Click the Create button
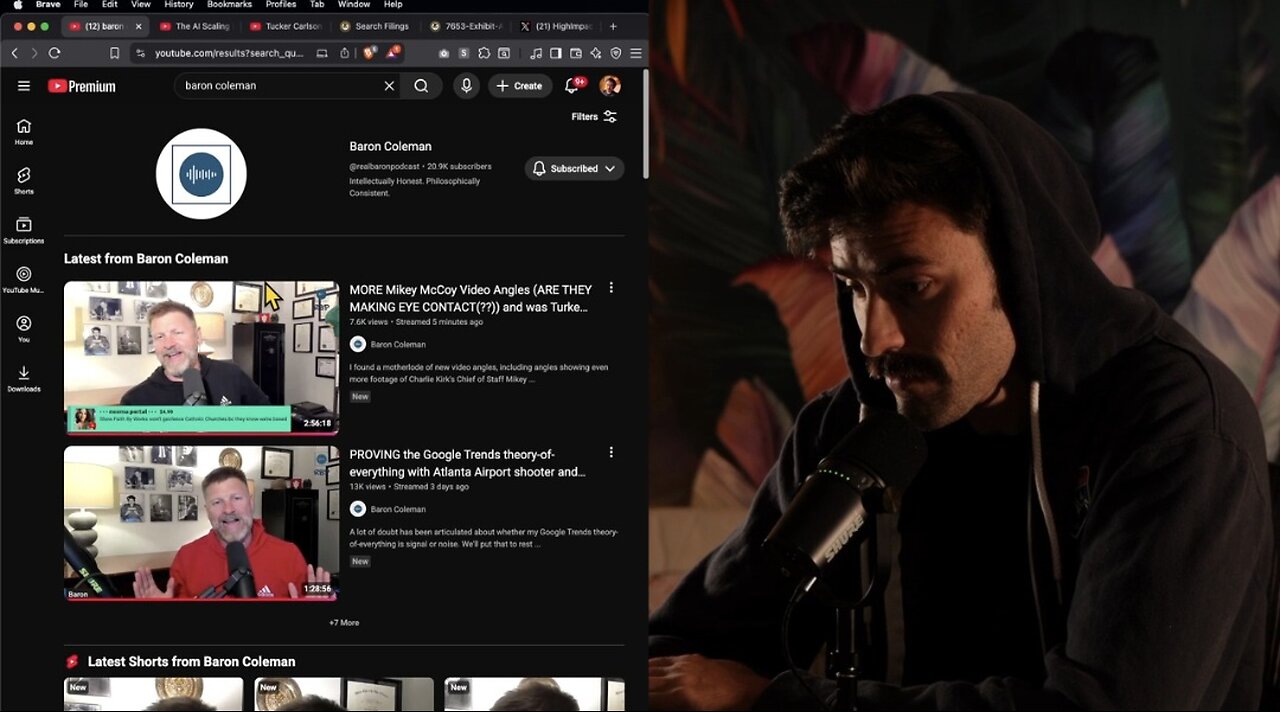 [520, 86]
